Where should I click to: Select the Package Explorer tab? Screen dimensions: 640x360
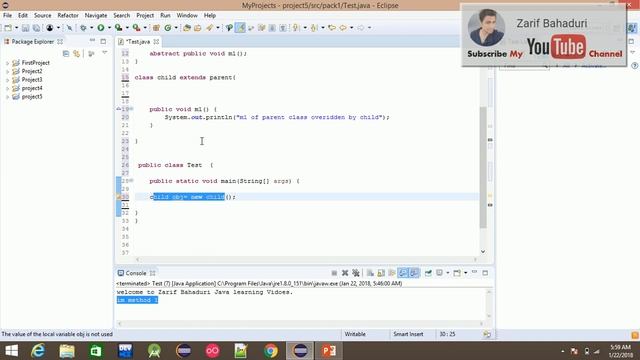pyautogui.click(x=32, y=42)
